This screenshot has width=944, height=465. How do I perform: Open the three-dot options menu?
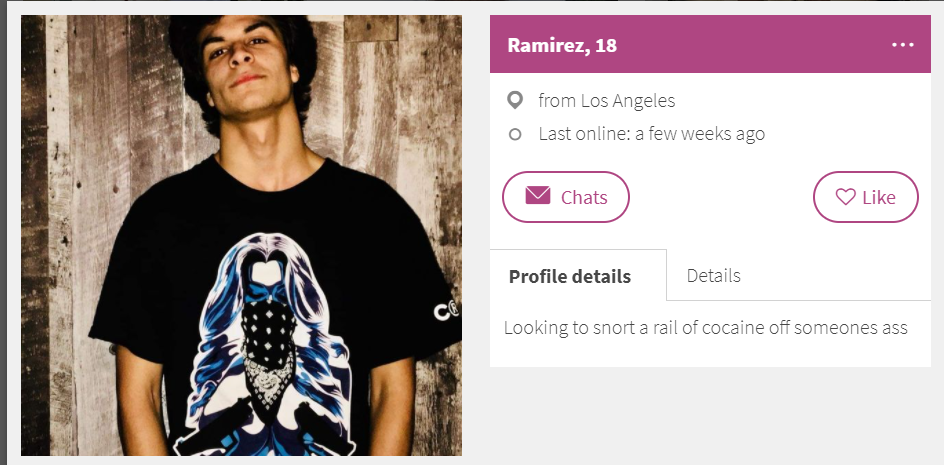[902, 45]
